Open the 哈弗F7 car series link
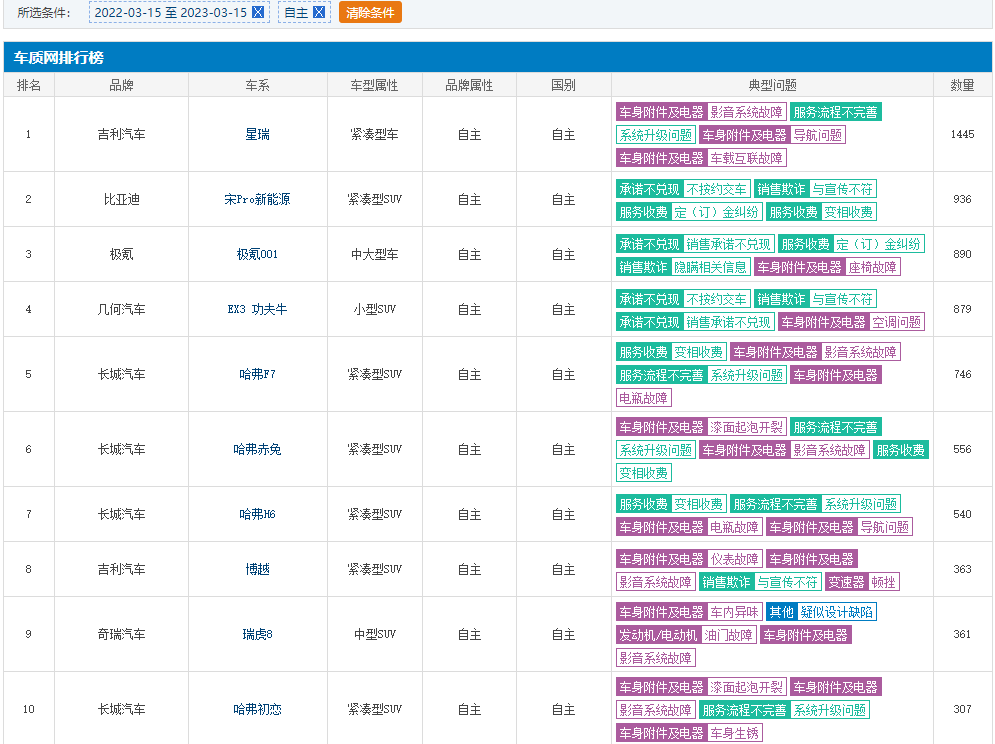 (258, 374)
